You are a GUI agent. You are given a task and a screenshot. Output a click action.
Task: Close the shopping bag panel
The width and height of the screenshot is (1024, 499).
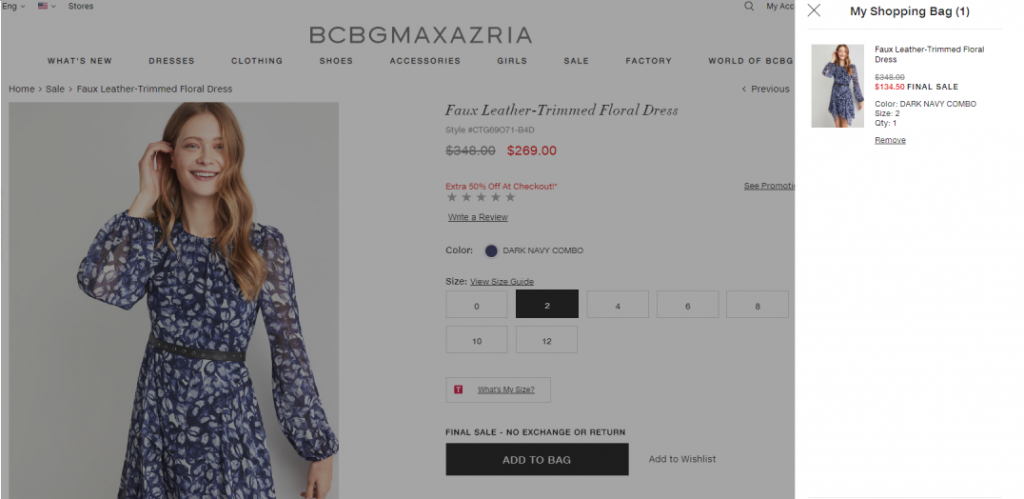[814, 11]
